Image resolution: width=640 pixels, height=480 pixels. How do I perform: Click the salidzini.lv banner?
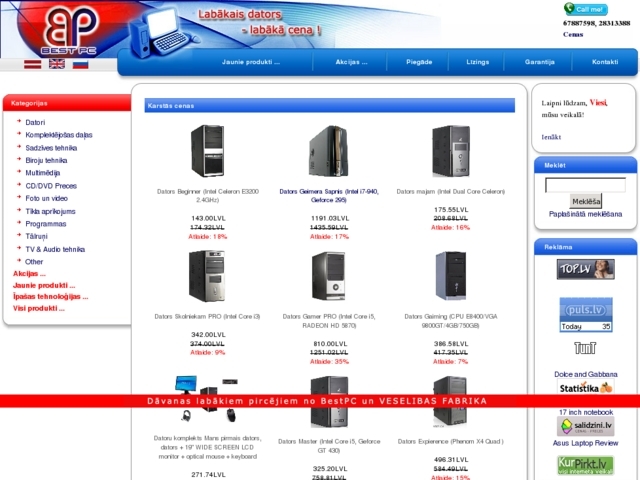(585, 427)
